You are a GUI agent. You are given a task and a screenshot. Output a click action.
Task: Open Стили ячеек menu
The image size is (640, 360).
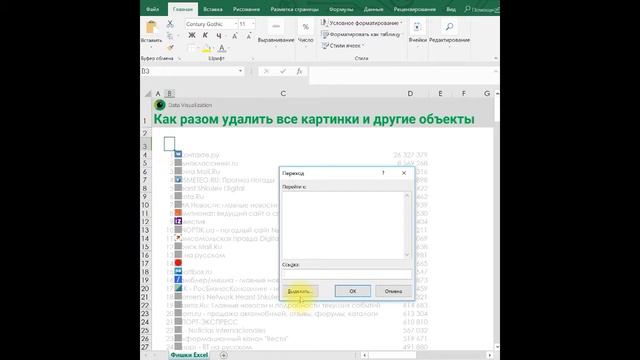pyautogui.click(x=343, y=46)
